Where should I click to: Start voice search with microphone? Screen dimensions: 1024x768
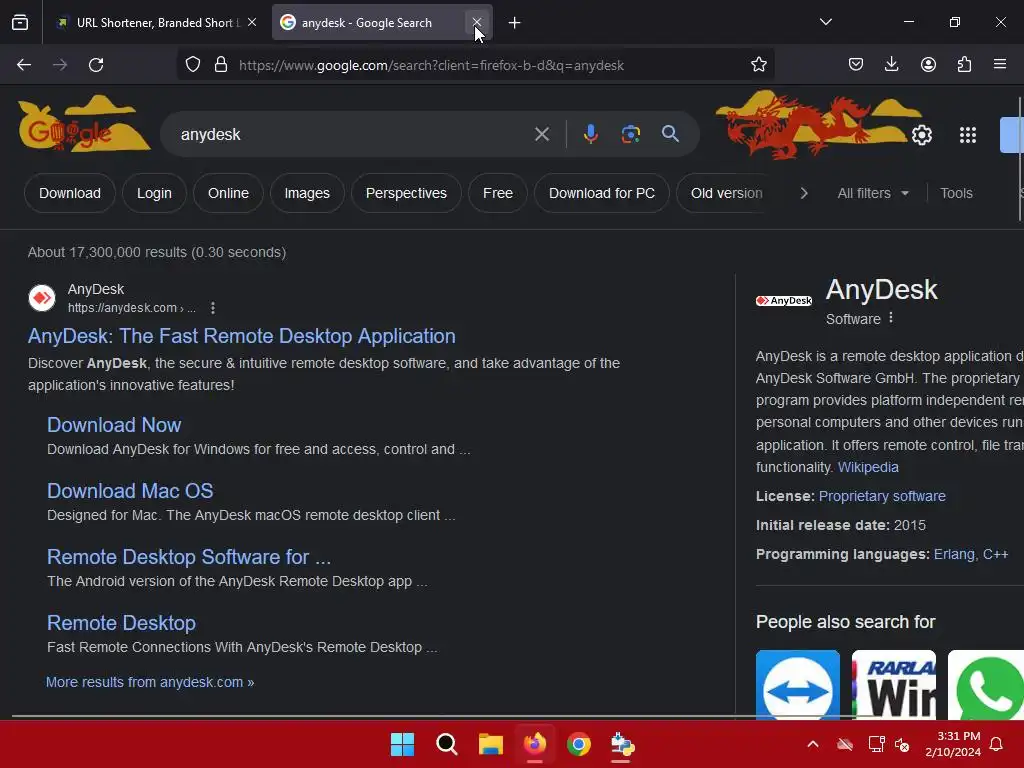(x=590, y=134)
